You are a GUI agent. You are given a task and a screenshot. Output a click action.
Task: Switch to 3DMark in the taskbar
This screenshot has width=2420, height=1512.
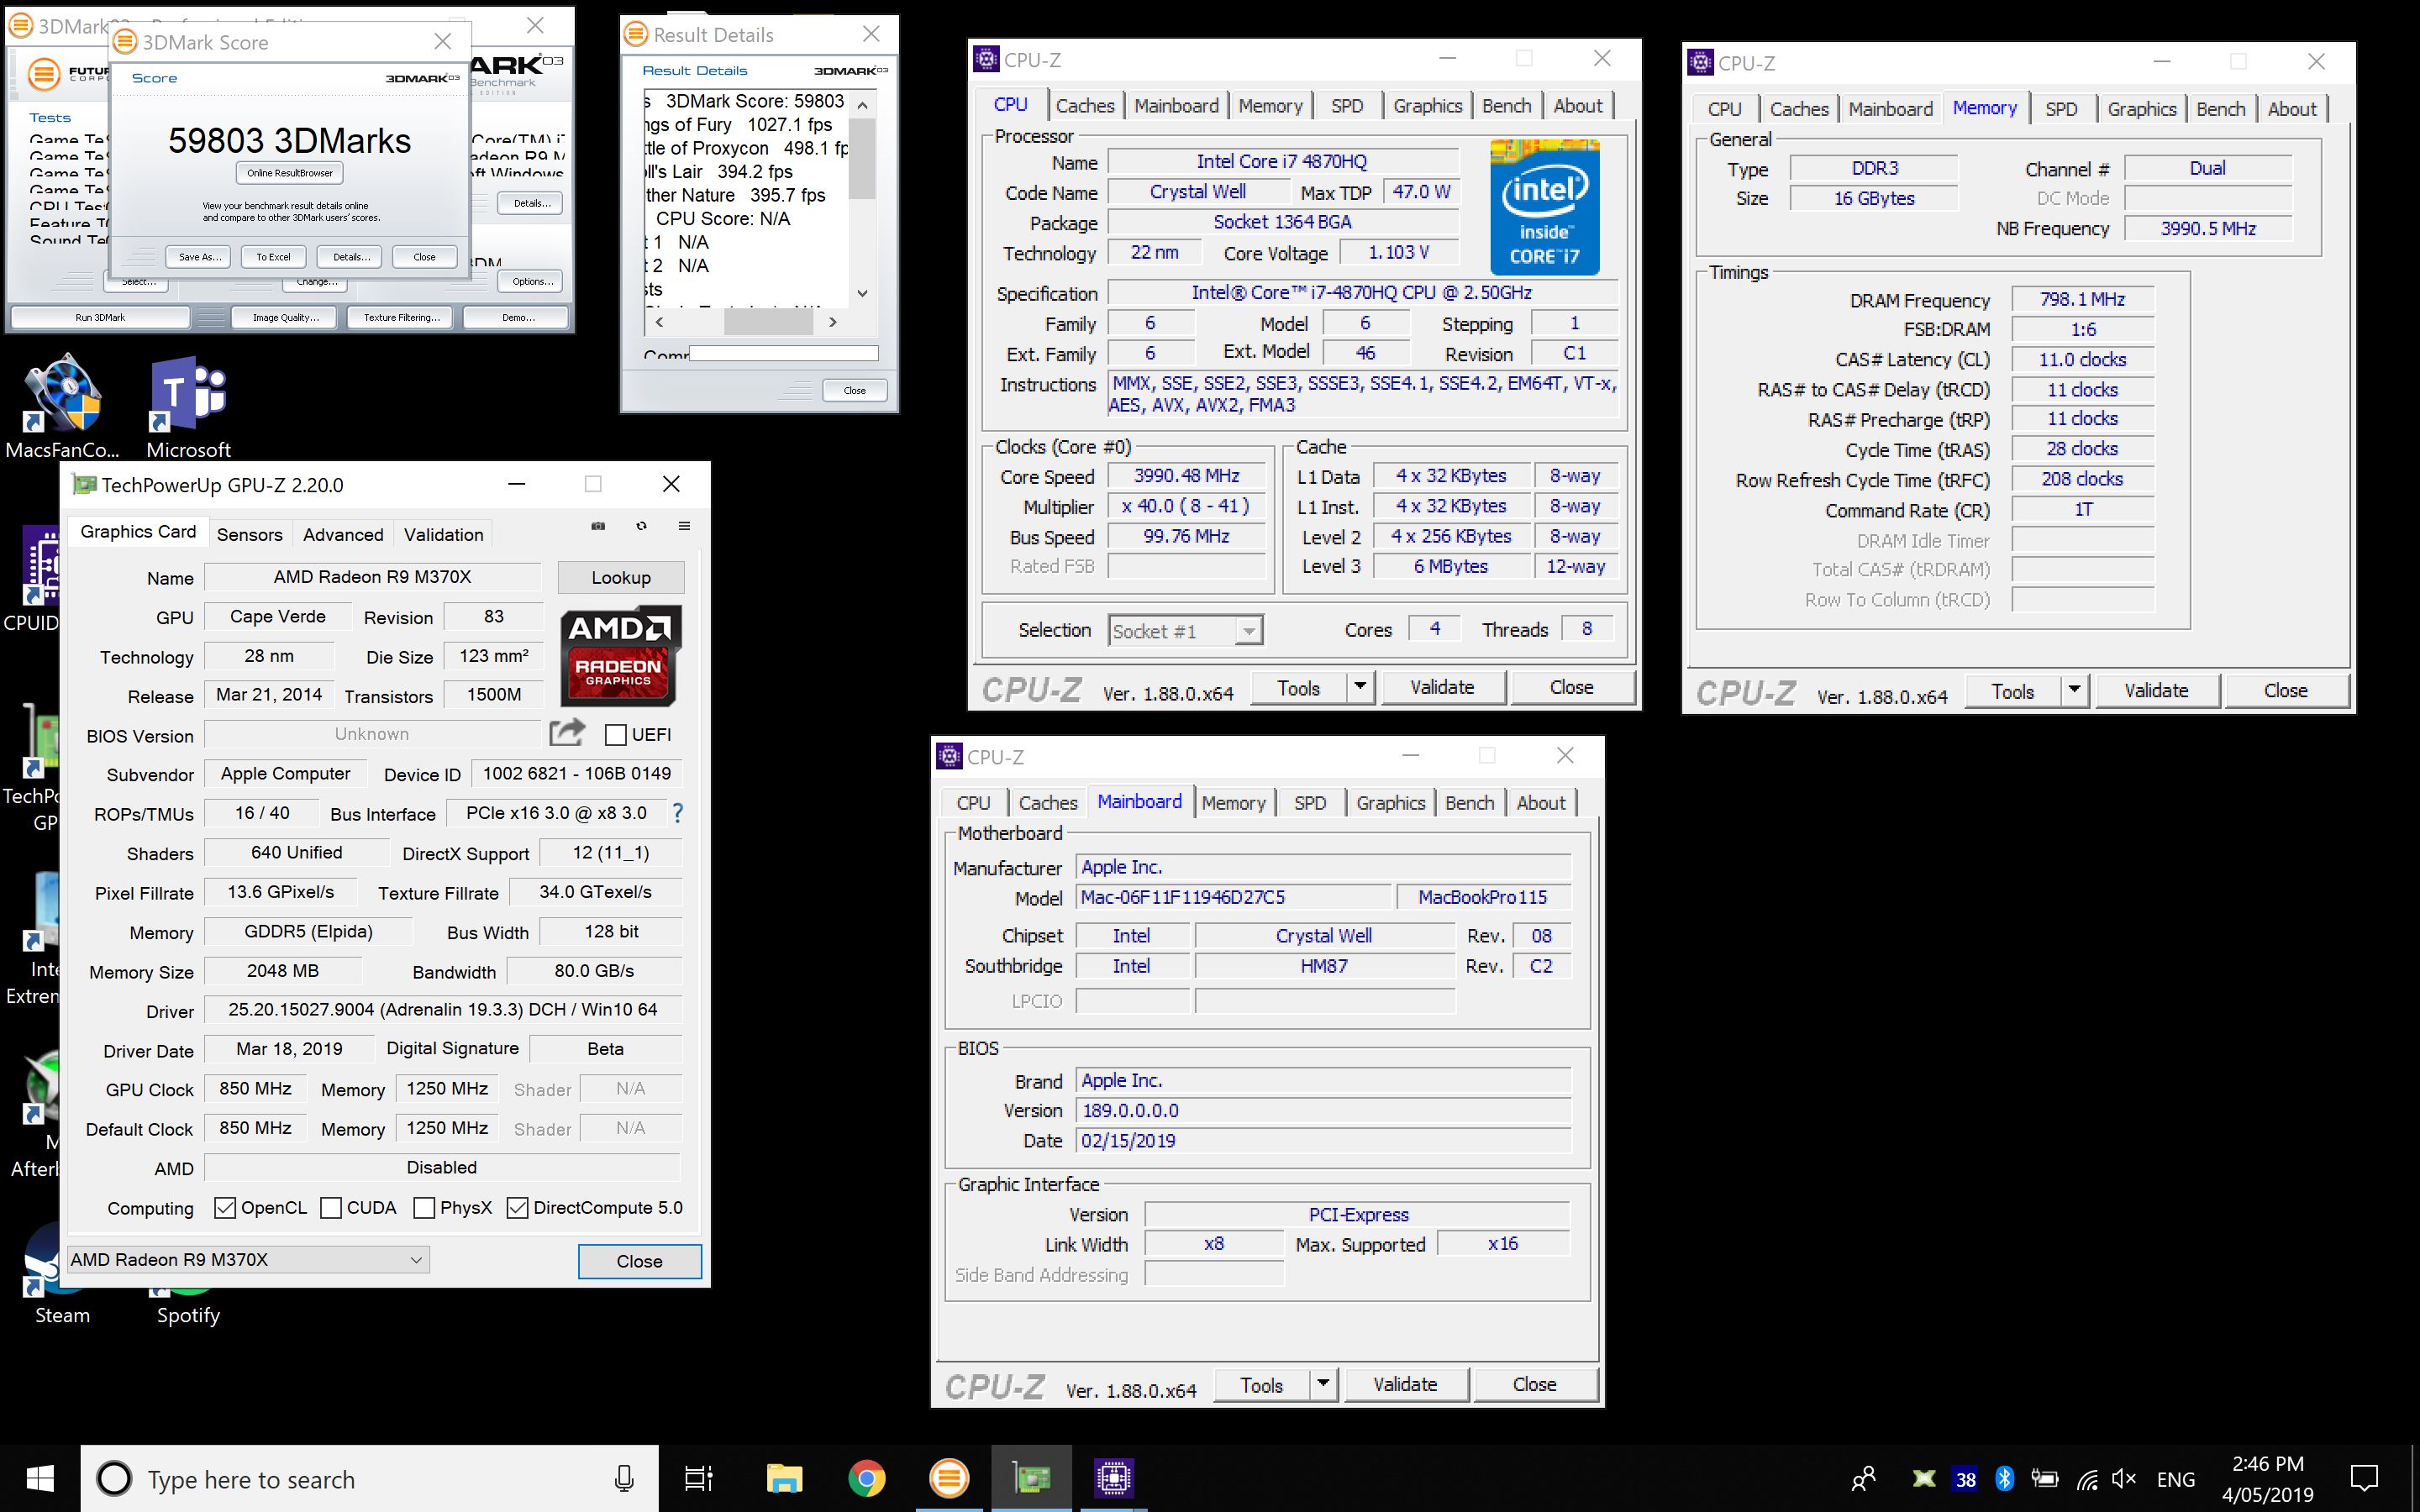949,1478
